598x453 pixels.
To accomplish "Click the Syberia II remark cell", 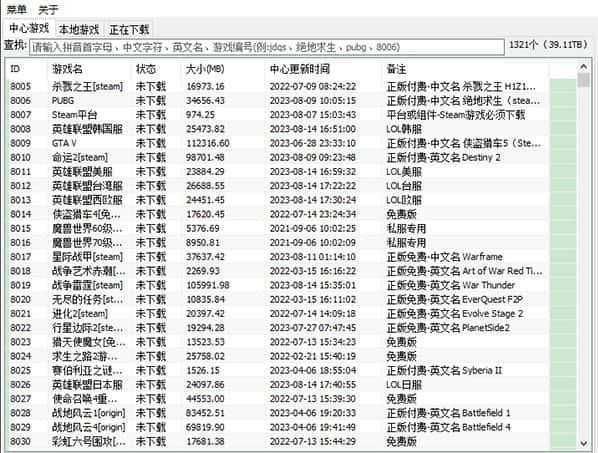I will point(444,371).
